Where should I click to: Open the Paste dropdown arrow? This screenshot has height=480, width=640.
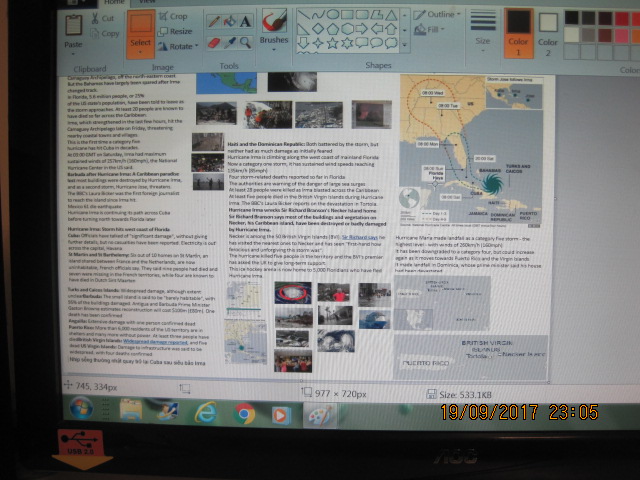coord(73,53)
